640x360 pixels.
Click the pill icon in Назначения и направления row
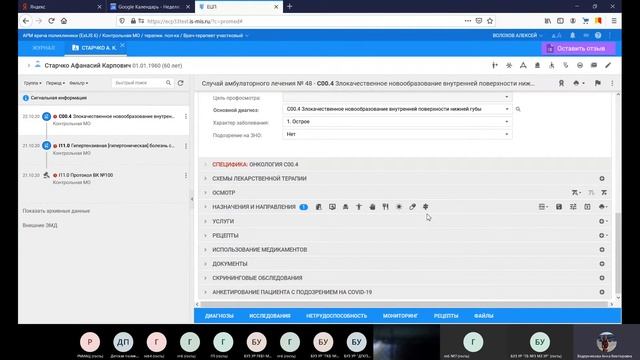pyautogui.click(x=413, y=207)
